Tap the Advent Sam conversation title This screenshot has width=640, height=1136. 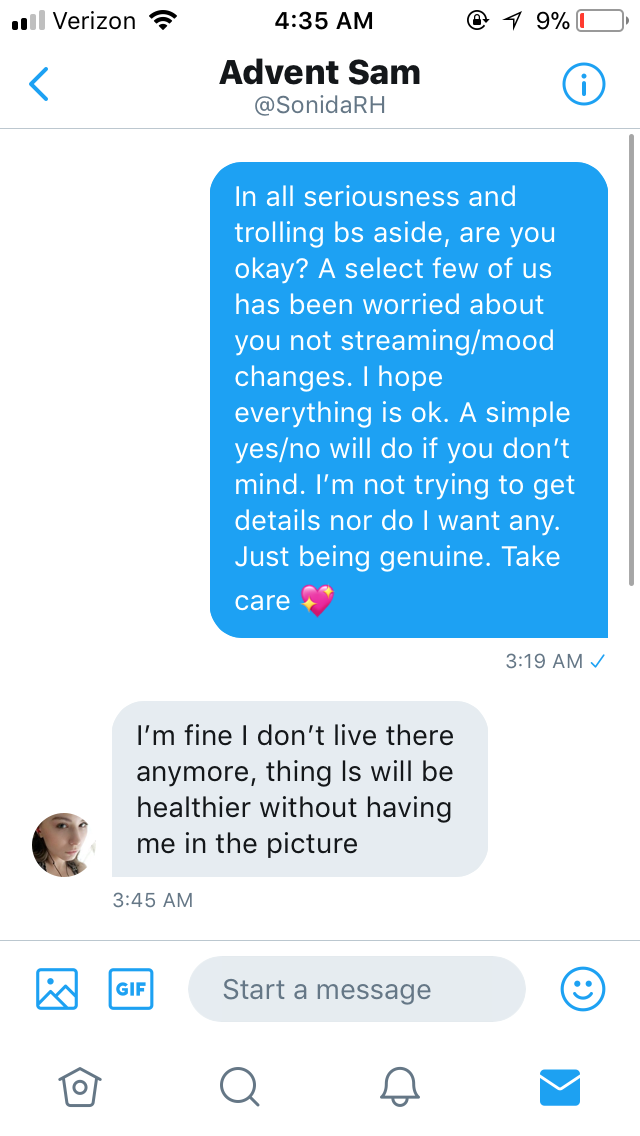click(320, 72)
